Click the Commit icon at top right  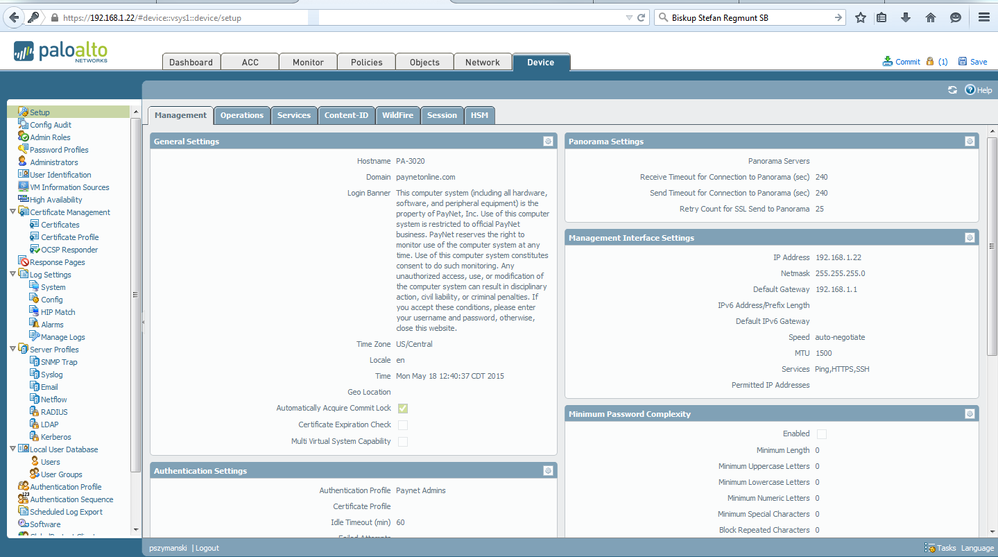coord(887,62)
